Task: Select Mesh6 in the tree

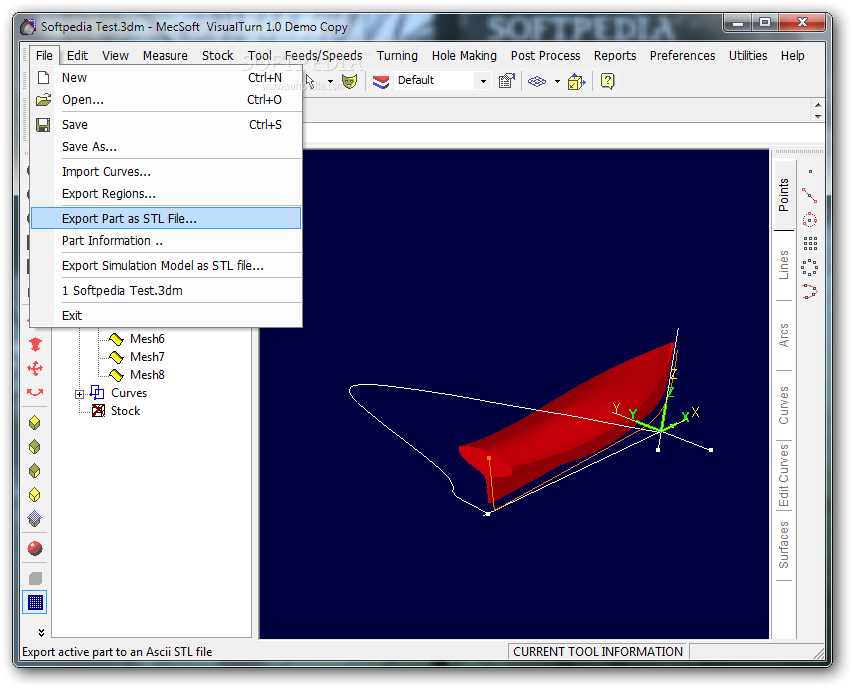Action: click(x=147, y=339)
